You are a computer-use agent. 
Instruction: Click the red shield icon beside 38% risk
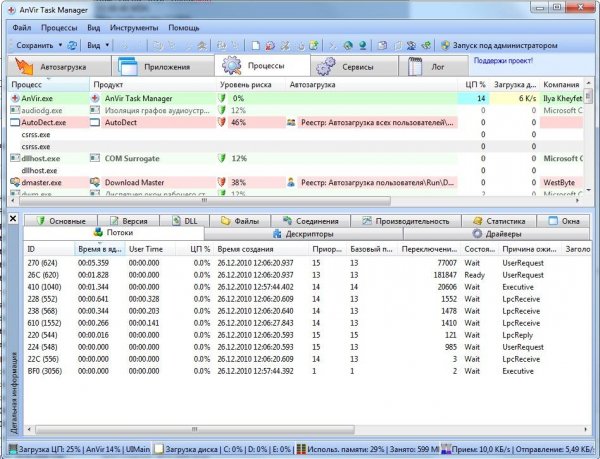(x=222, y=182)
